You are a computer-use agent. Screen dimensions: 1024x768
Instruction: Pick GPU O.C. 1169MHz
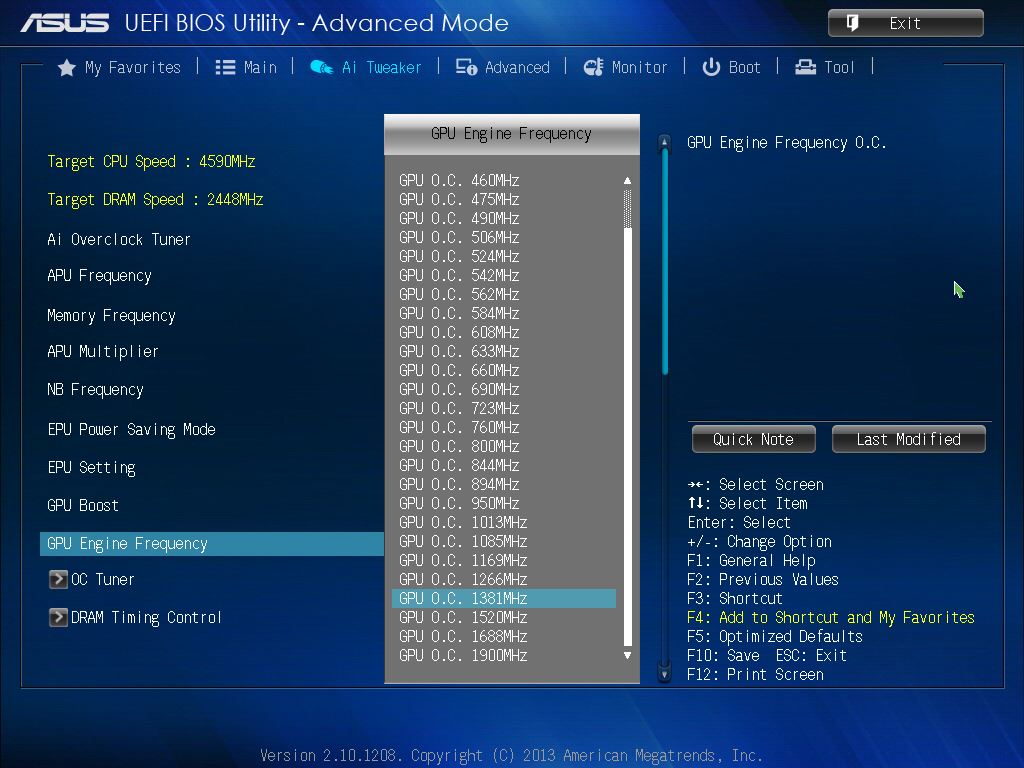point(463,560)
